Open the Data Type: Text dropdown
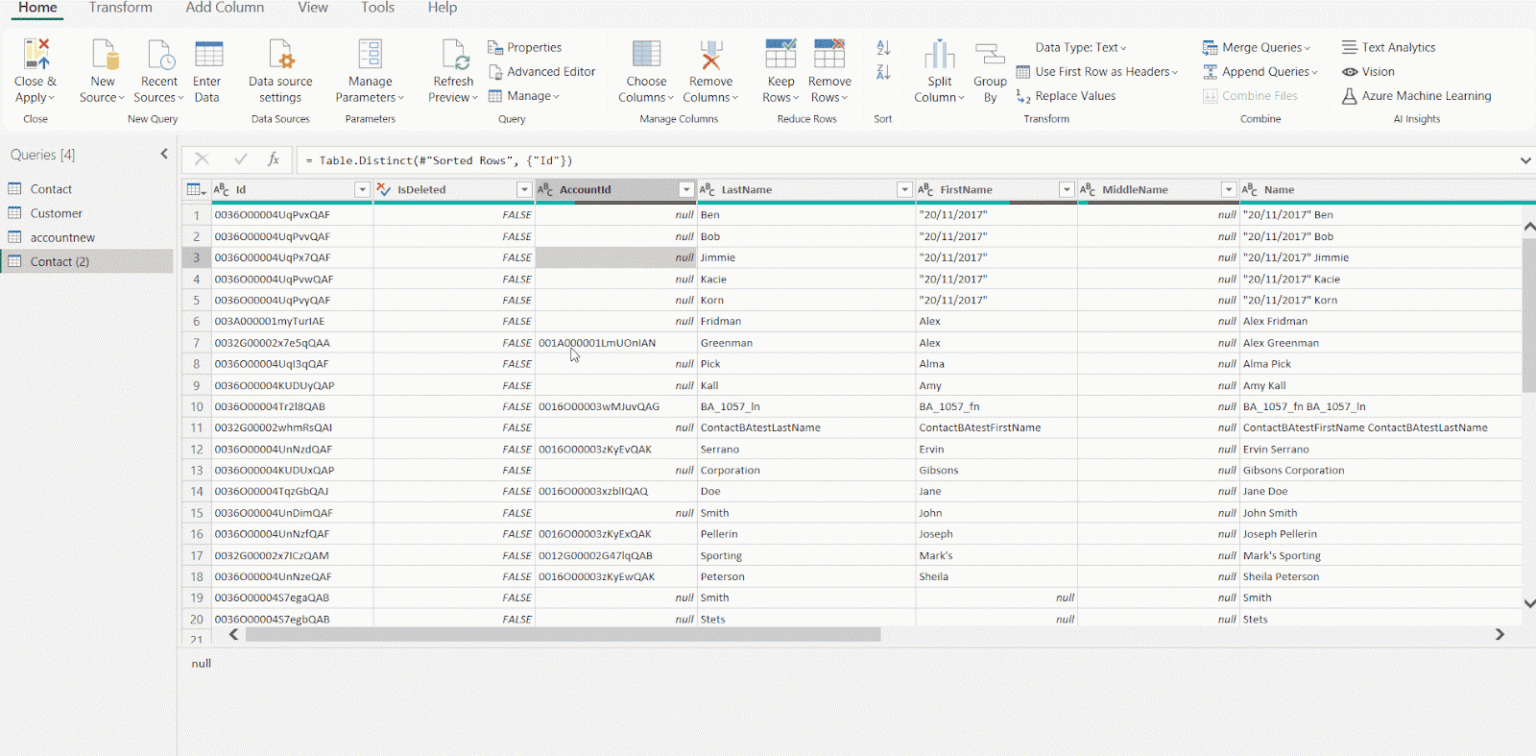Image resolution: width=1536 pixels, height=756 pixels. pyautogui.click(x=1081, y=47)
